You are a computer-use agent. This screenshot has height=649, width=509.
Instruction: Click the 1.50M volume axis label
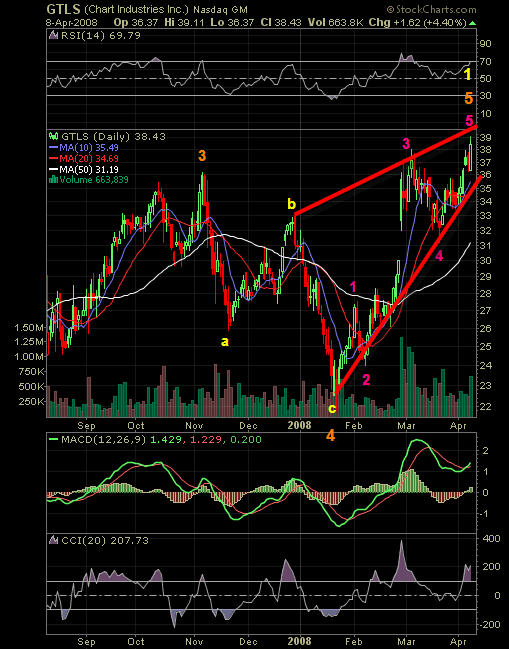[x=29, y=328]
